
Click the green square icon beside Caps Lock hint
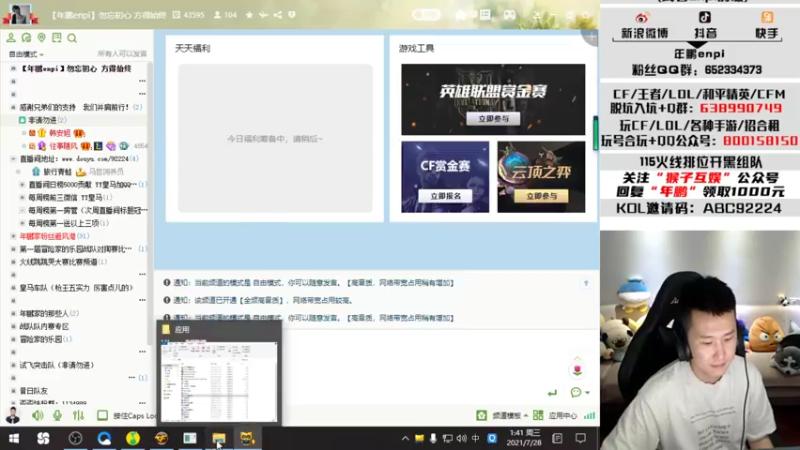(x=103, y=415)
